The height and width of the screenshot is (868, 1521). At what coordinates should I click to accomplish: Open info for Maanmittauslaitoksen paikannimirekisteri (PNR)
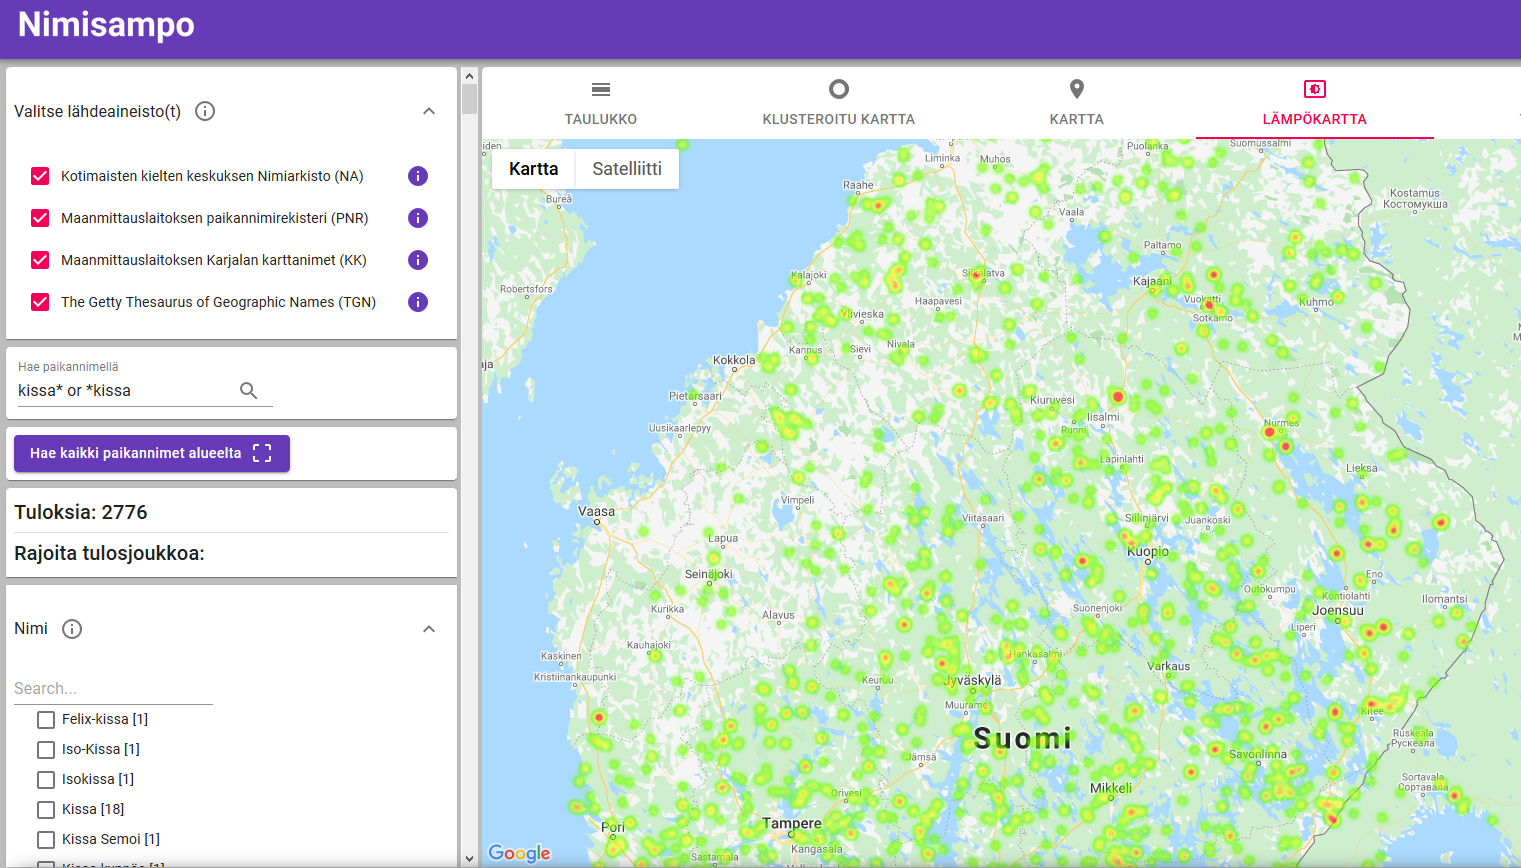[418, 218]
